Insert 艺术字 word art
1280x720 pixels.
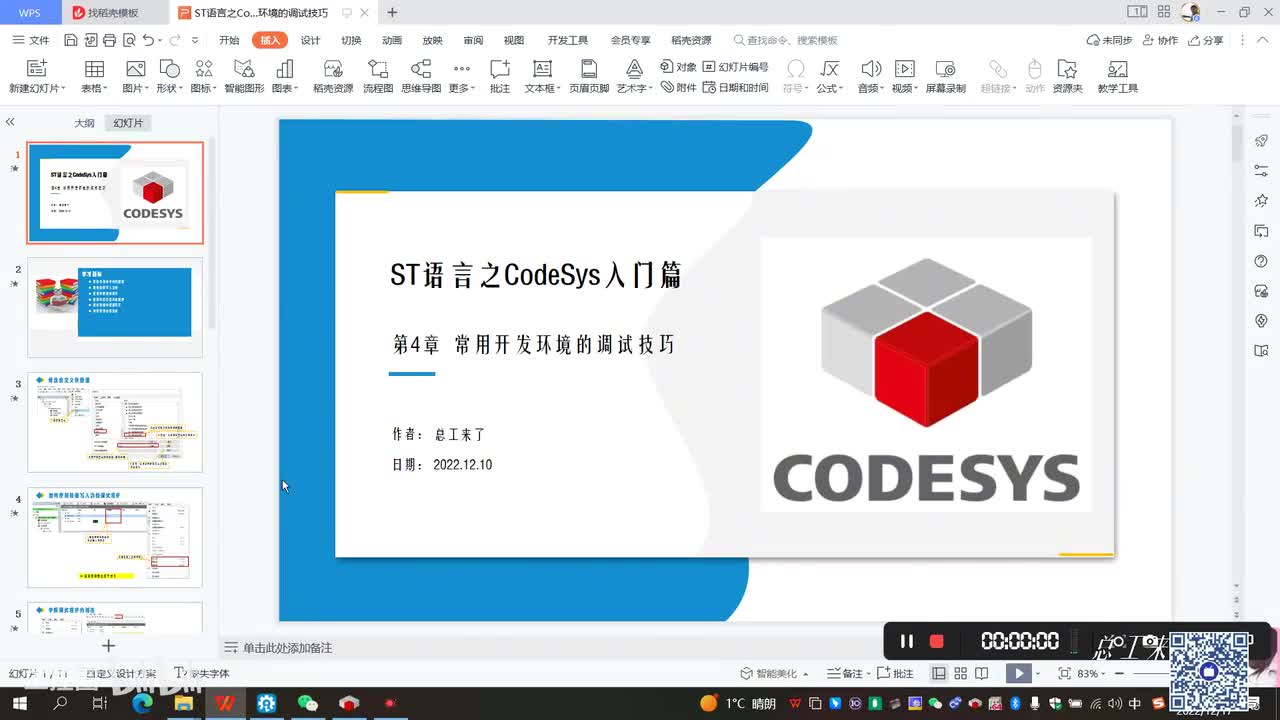(634, 76)
